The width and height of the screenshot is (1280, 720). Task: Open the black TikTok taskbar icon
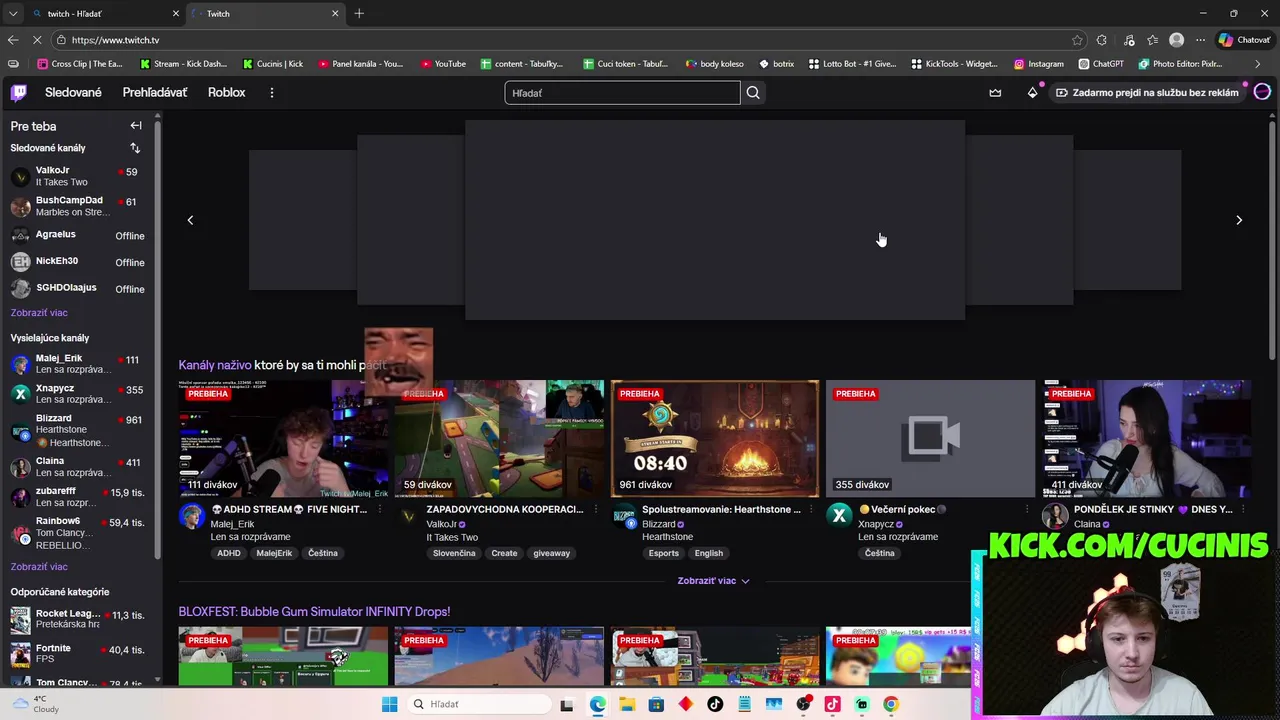click(715, 704)
